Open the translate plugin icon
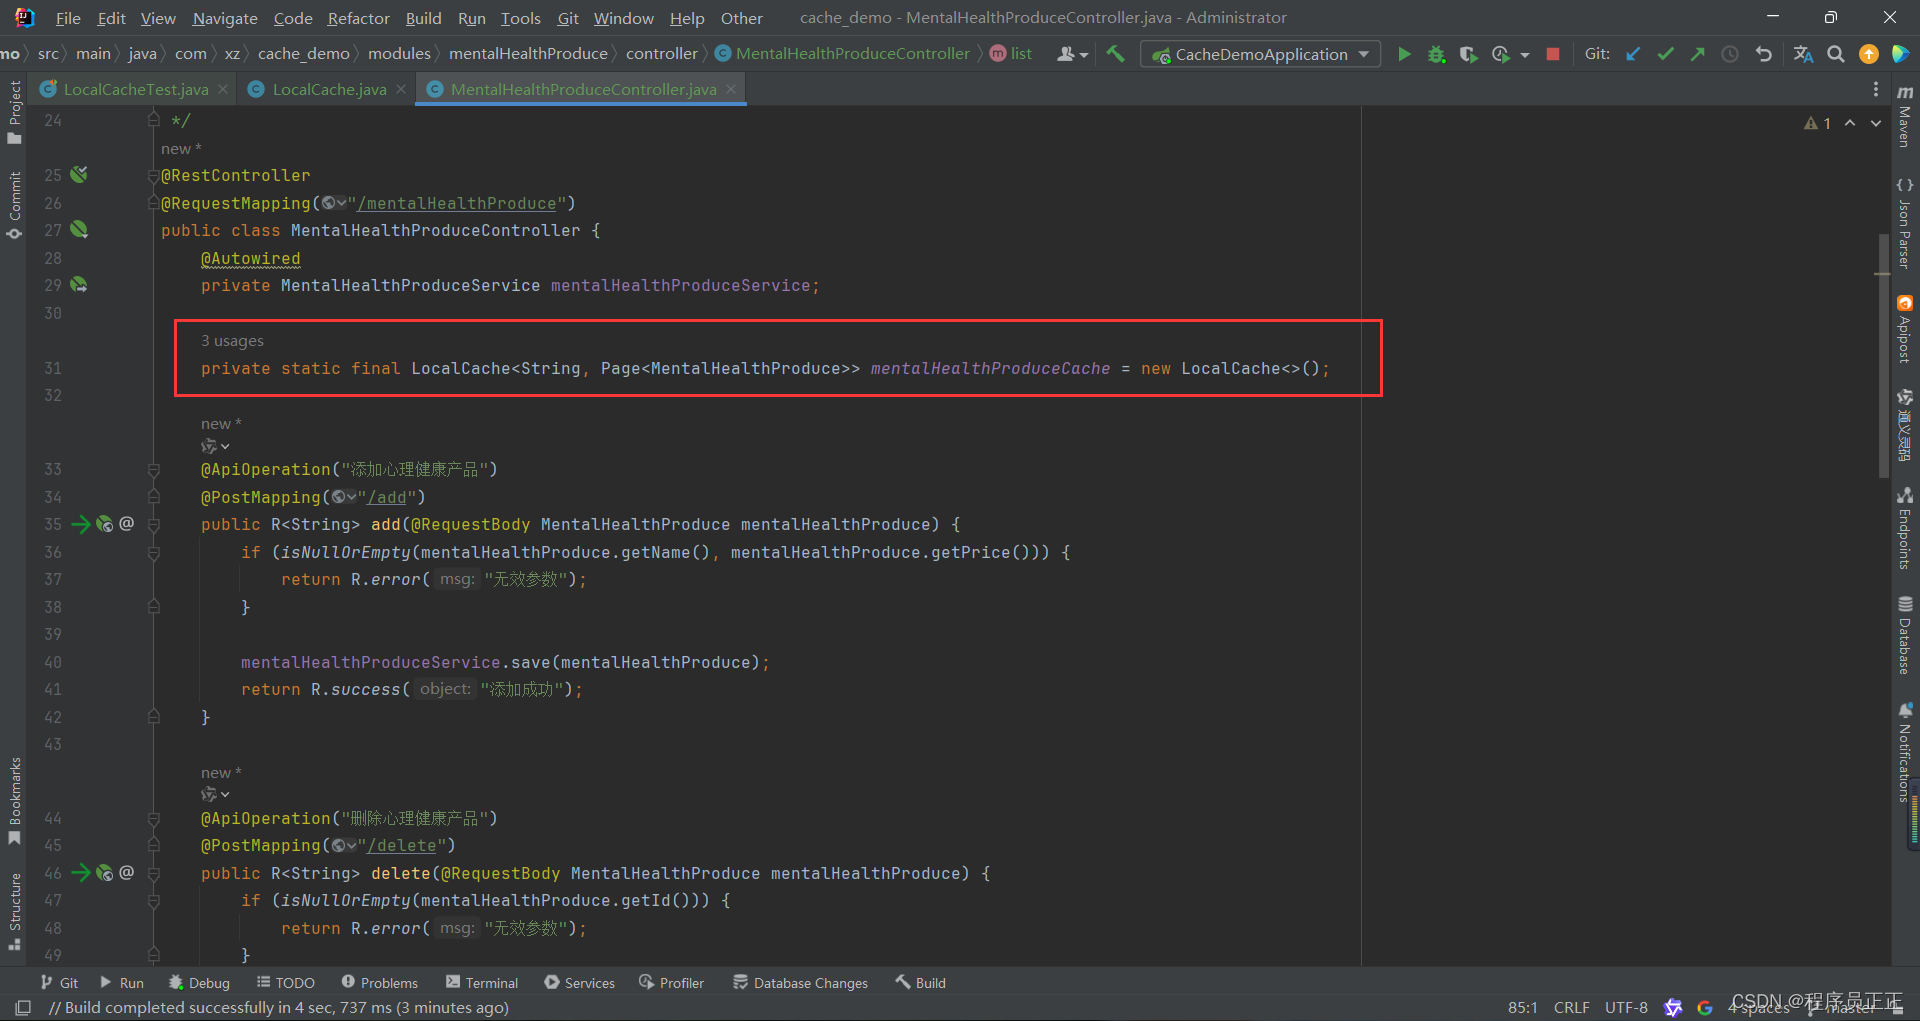 click(1803, 54)
